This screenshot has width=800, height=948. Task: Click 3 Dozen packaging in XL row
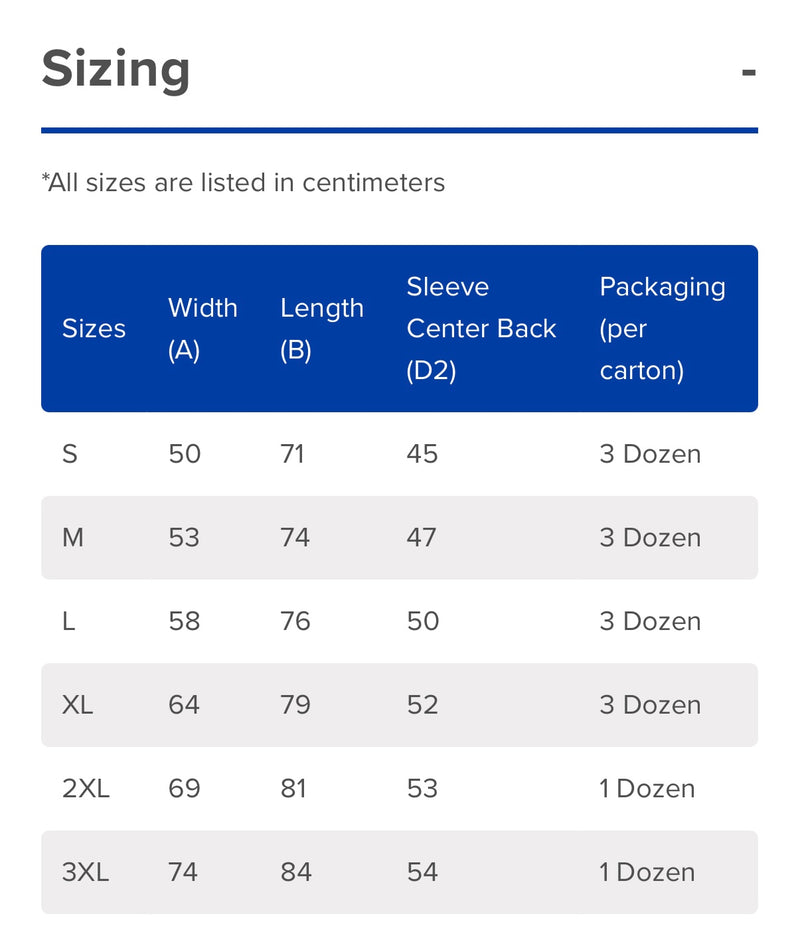coord(650,705)
